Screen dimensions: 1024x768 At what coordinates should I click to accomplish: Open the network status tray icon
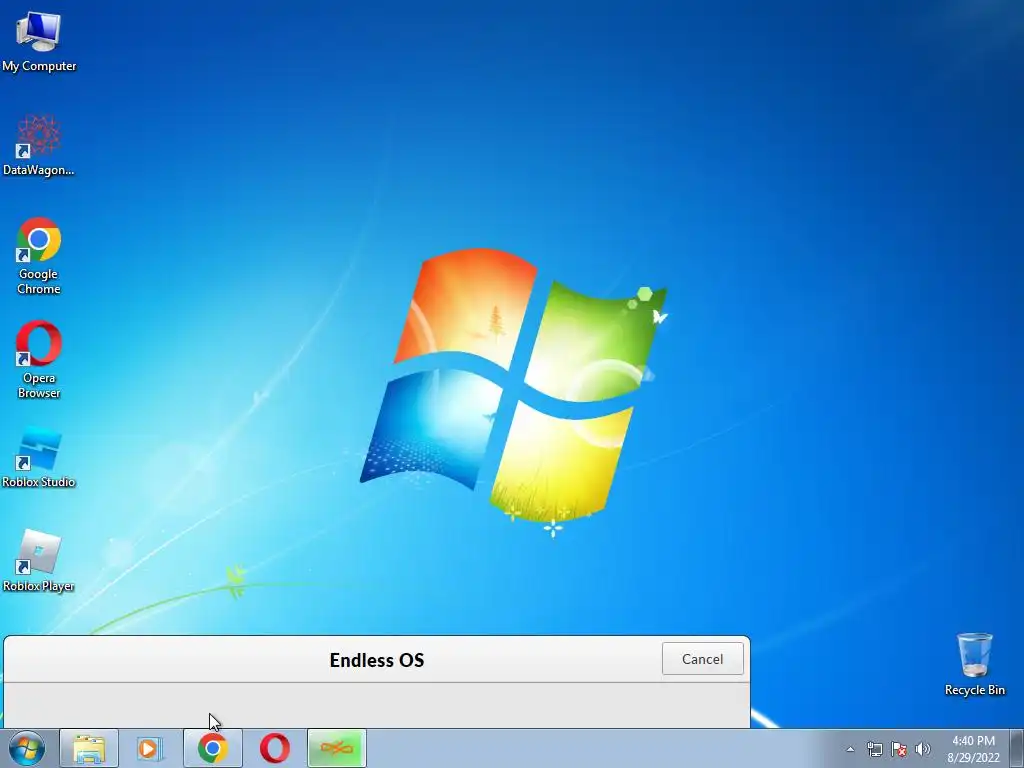tap(874, 749)
